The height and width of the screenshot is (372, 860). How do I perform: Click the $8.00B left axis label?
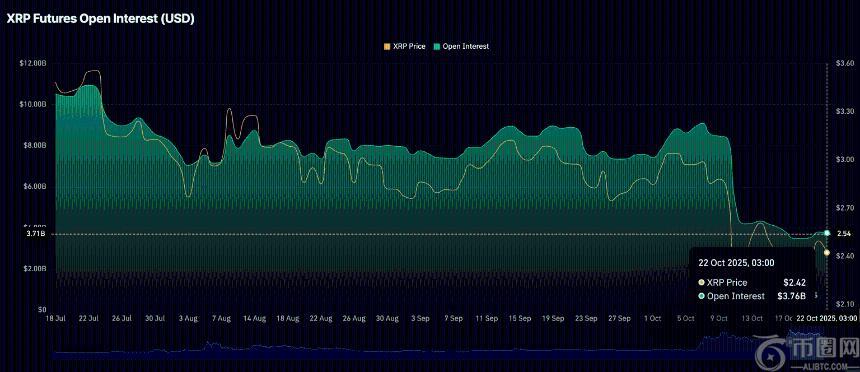click(x=35, y=145)
